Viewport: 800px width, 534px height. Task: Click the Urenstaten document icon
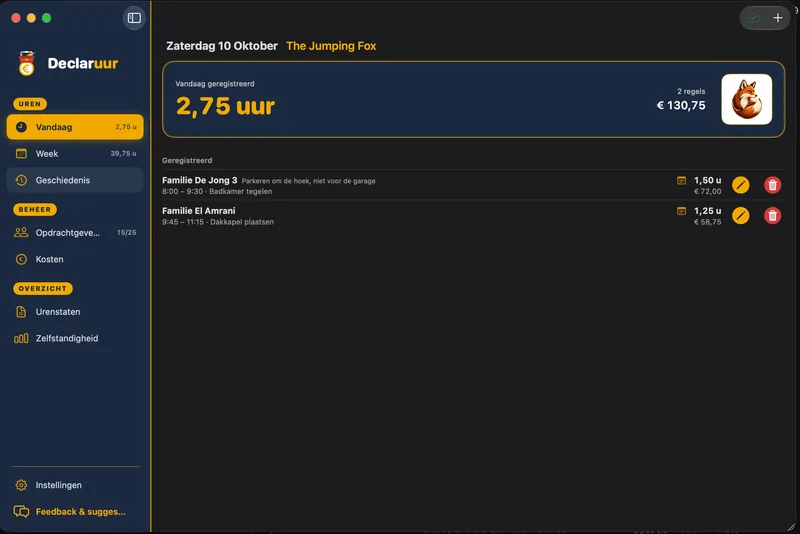[21, 312]
